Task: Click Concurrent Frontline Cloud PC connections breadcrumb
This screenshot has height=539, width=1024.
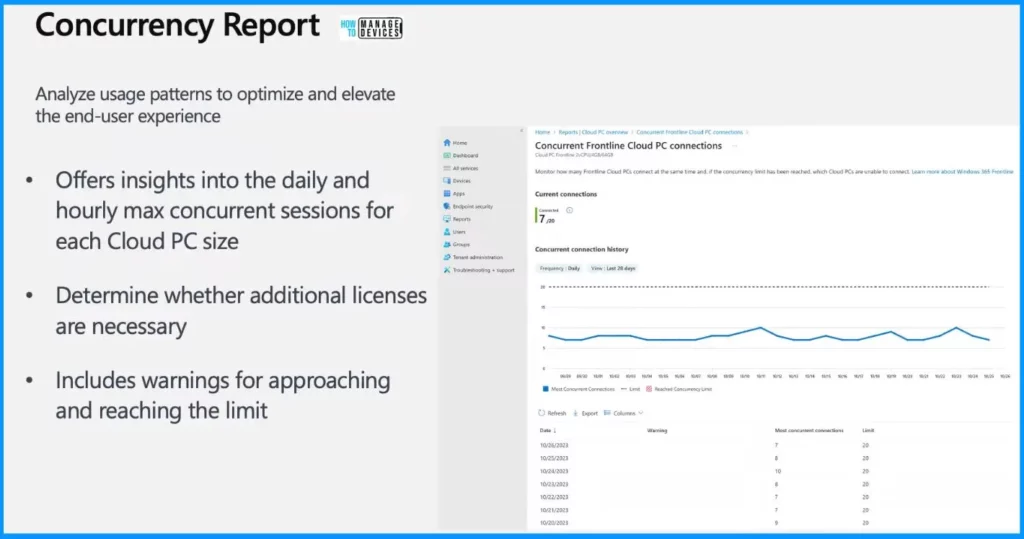Action: (690, 132)
